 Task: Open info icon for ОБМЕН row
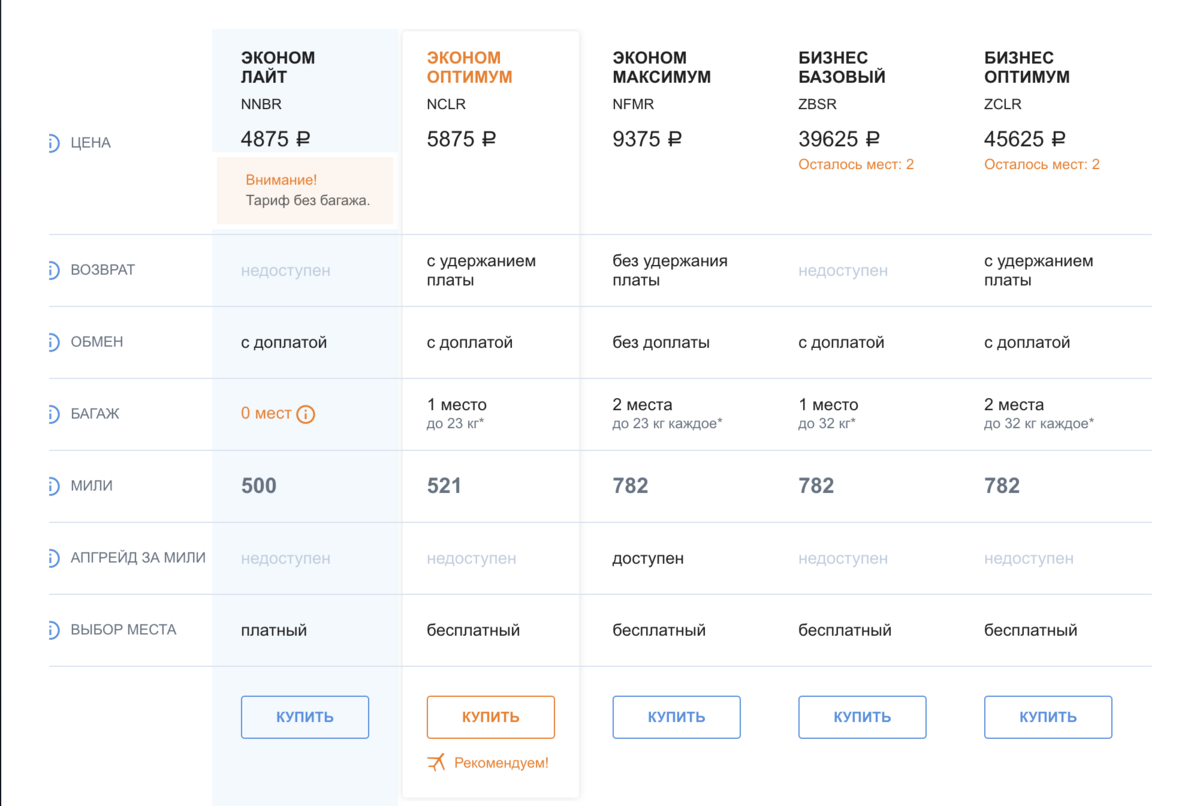(54, 342)
